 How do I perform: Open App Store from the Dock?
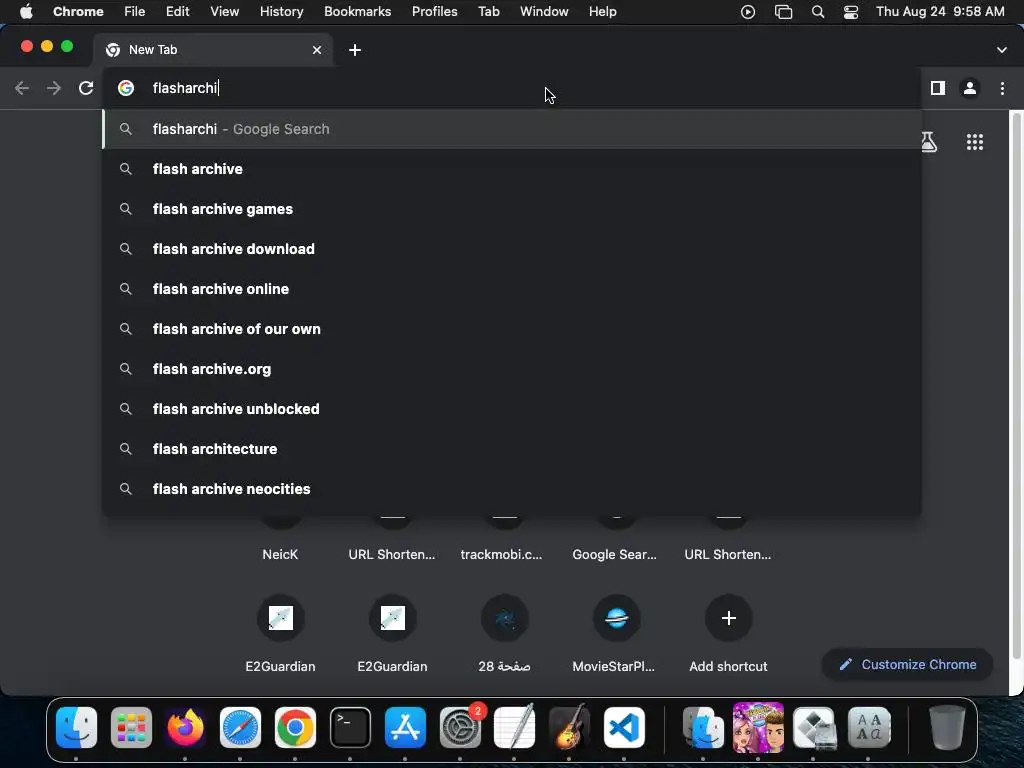(405, 728)
